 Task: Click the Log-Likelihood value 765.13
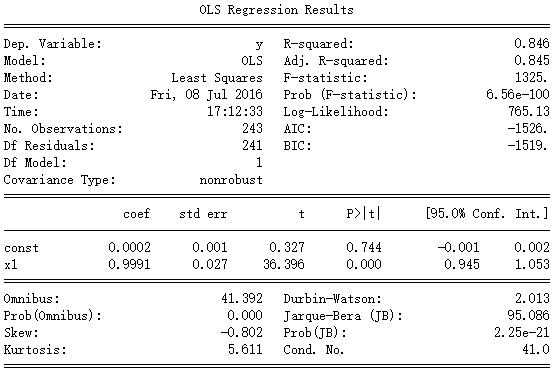(x=529, y=111)
